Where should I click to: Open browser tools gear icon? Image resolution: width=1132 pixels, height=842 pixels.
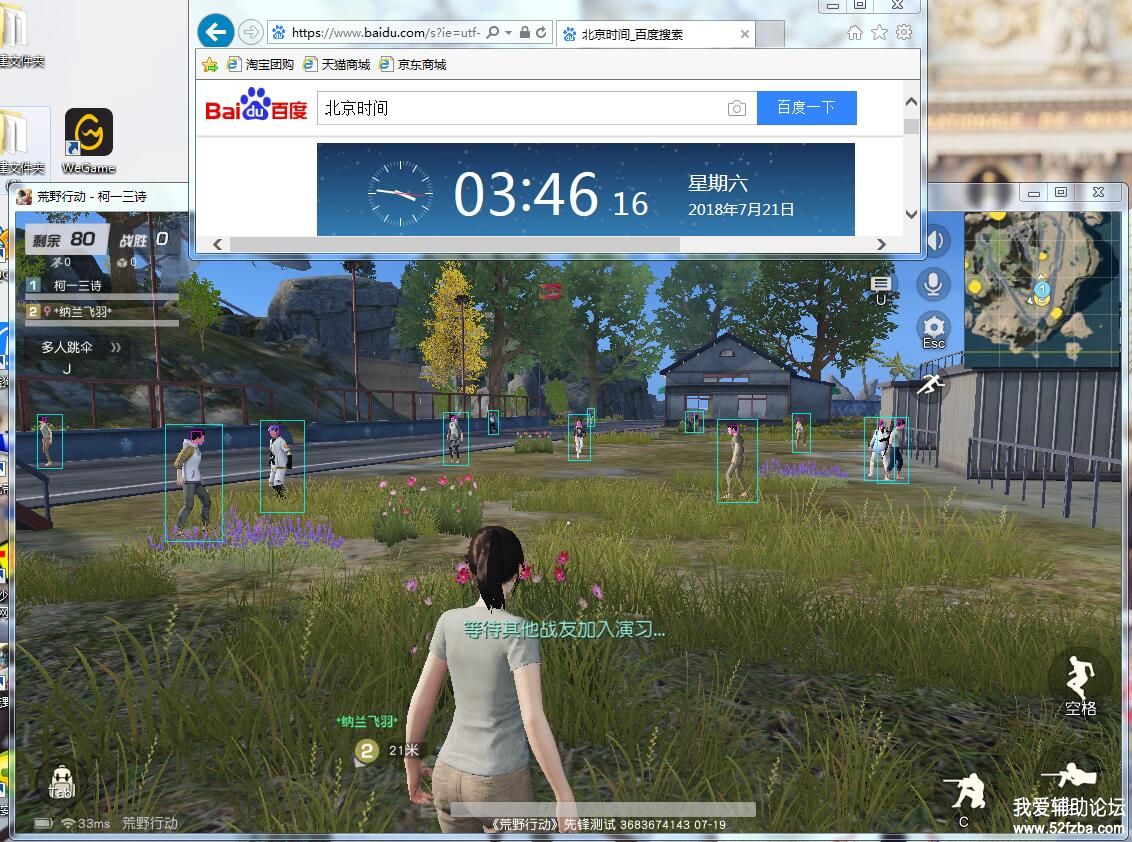tap(904, 32)
